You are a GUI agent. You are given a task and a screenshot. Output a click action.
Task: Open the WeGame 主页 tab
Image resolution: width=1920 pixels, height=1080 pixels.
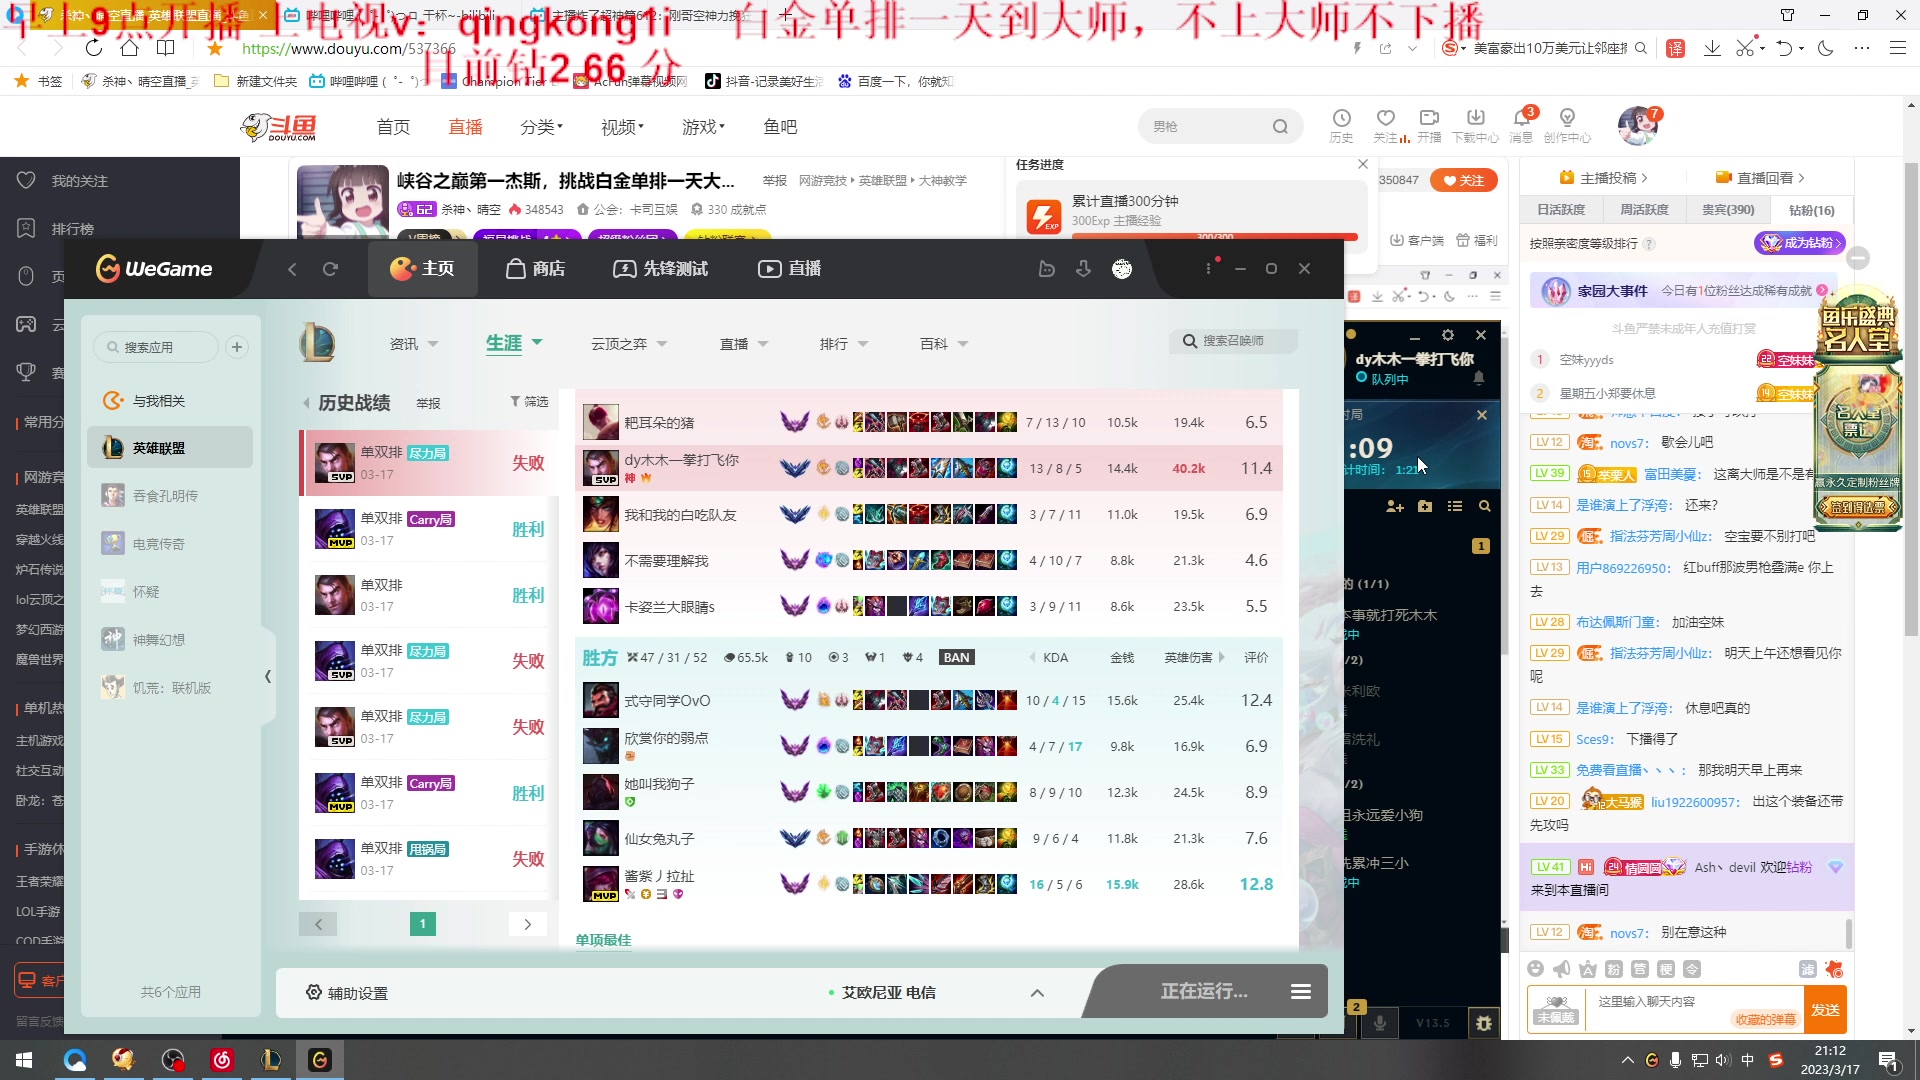click(x=422, y=268)
